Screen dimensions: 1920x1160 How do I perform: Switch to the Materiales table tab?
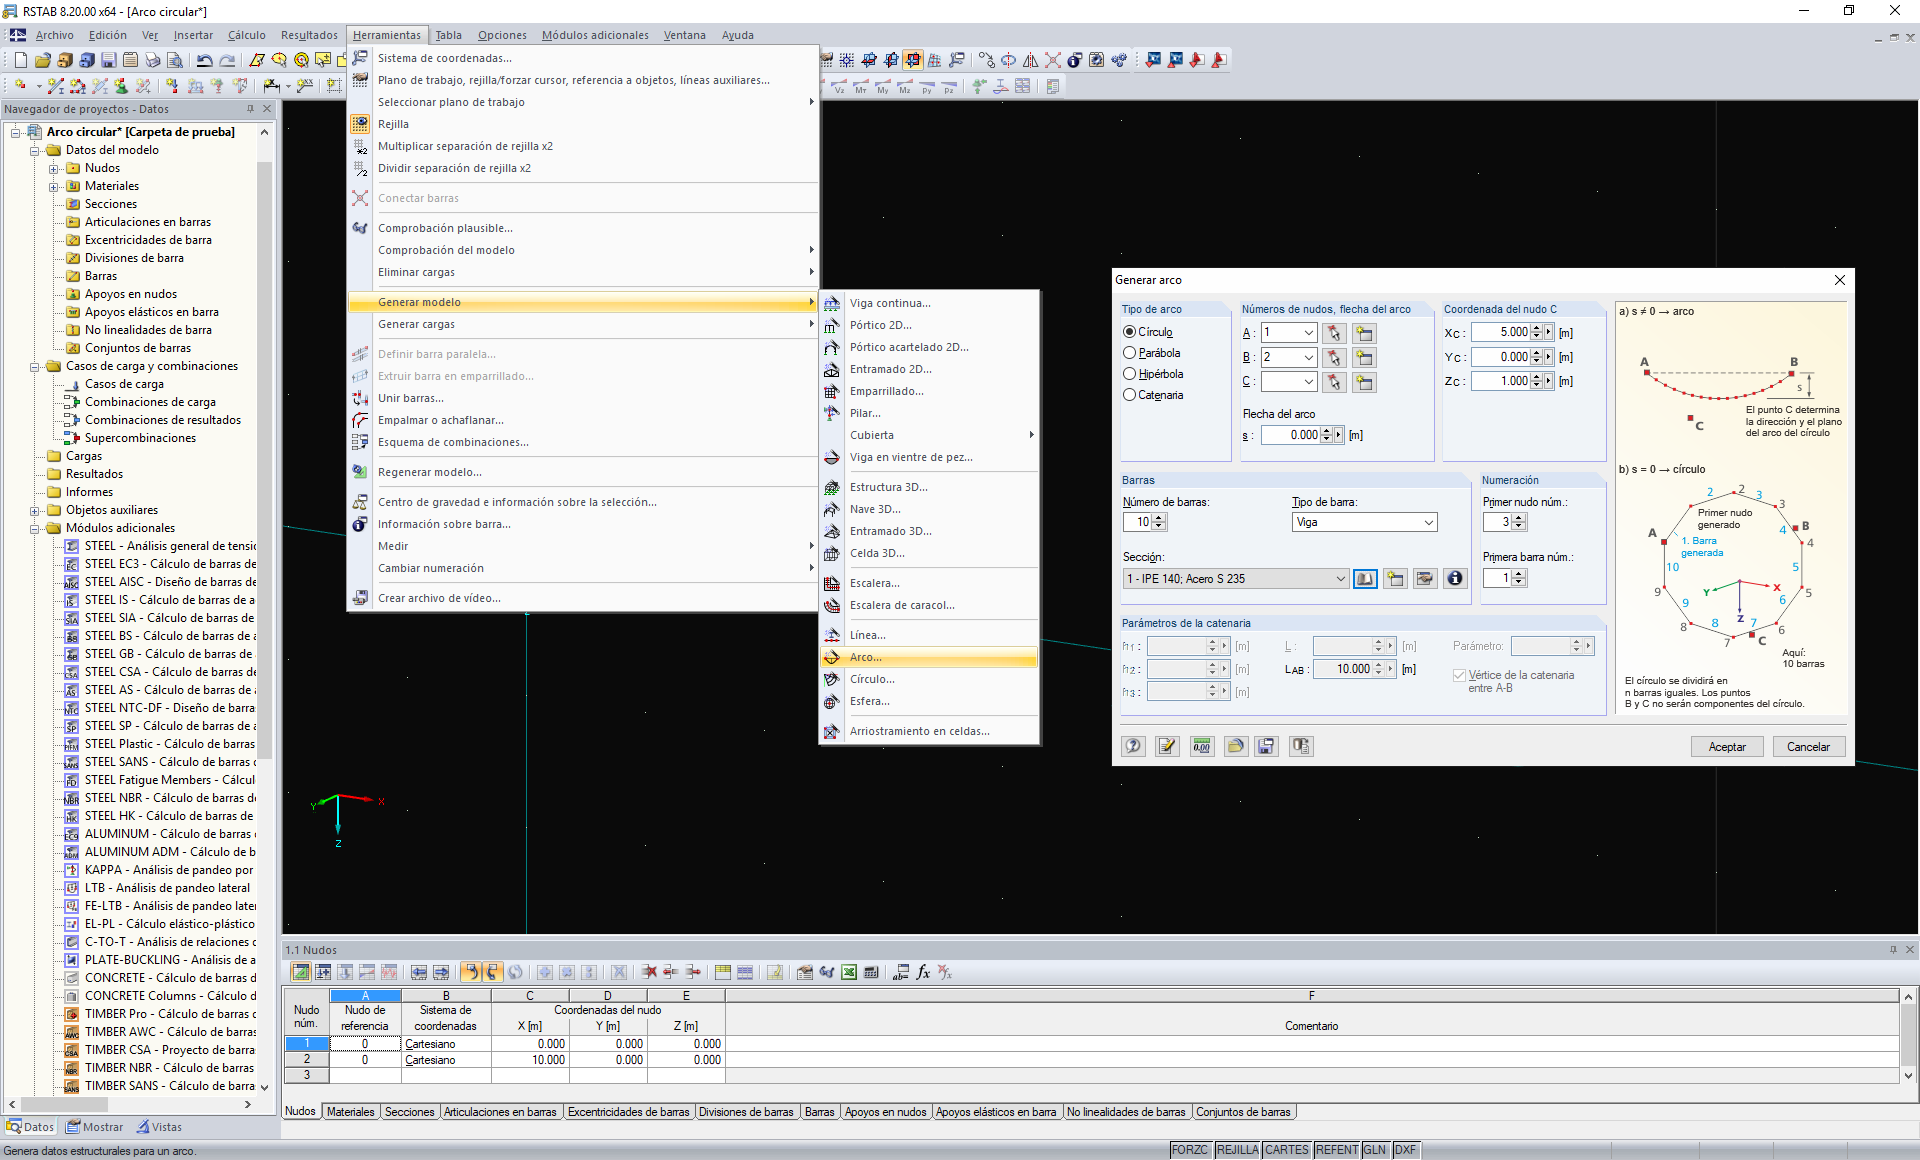[351, 1111]
